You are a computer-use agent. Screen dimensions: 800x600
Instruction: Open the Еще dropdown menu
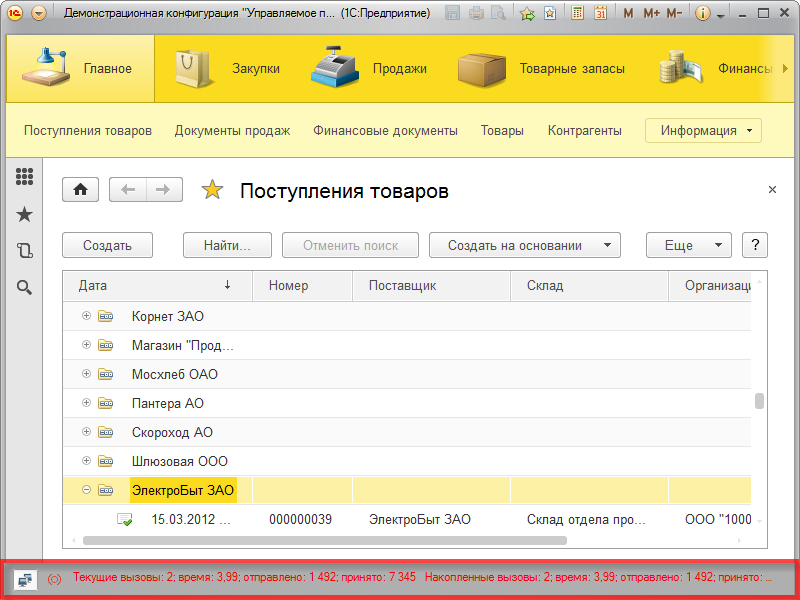[689, 245]
